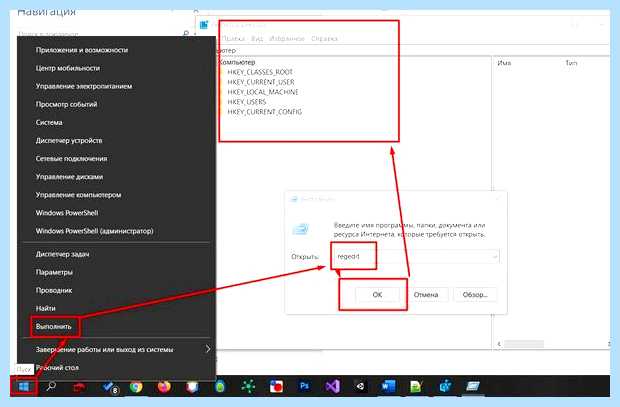Open 'Управление дисками' menu entry
The image size is (620, 407).
pos(69,177)
